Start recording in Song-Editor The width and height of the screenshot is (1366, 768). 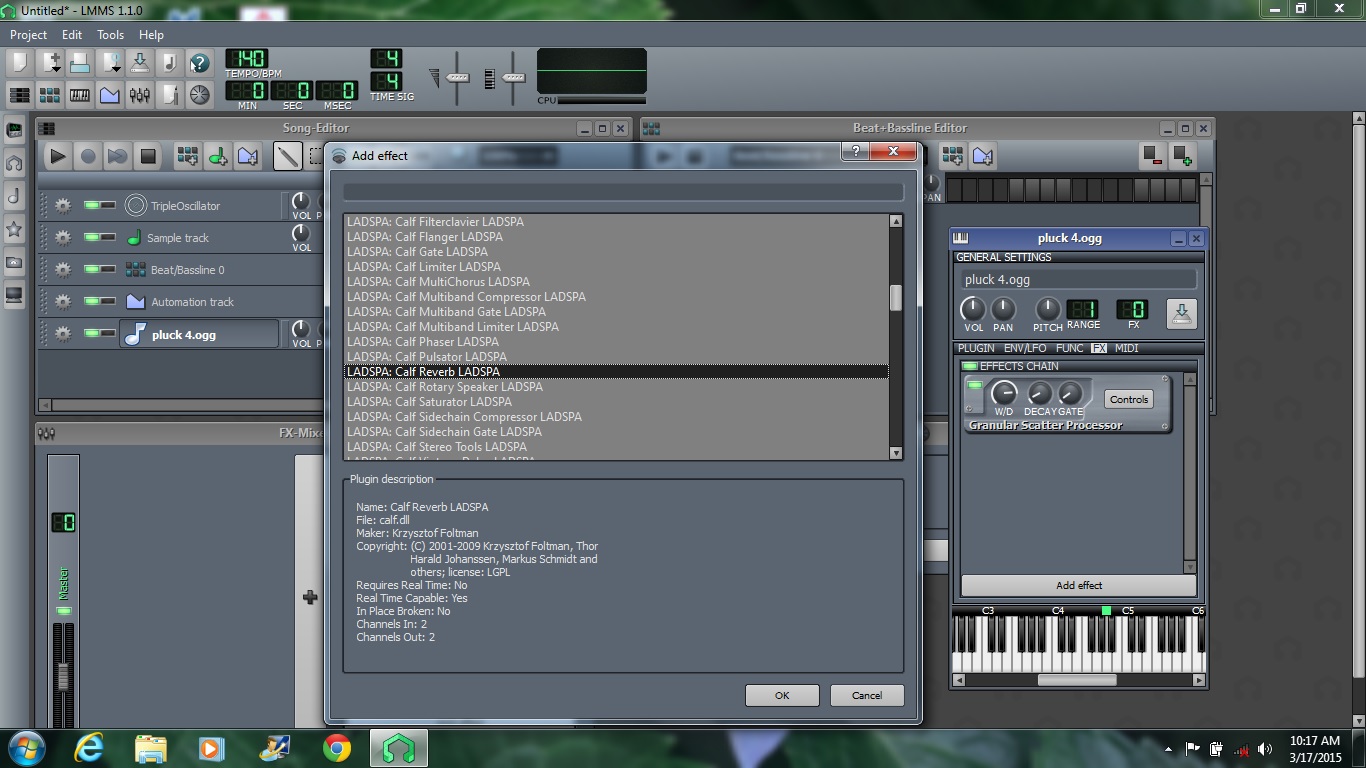tap(88, 155)
